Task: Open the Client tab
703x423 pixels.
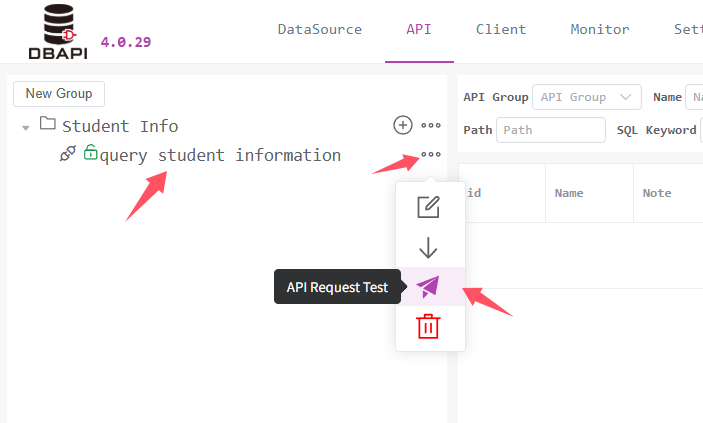Action: point(501,30)
